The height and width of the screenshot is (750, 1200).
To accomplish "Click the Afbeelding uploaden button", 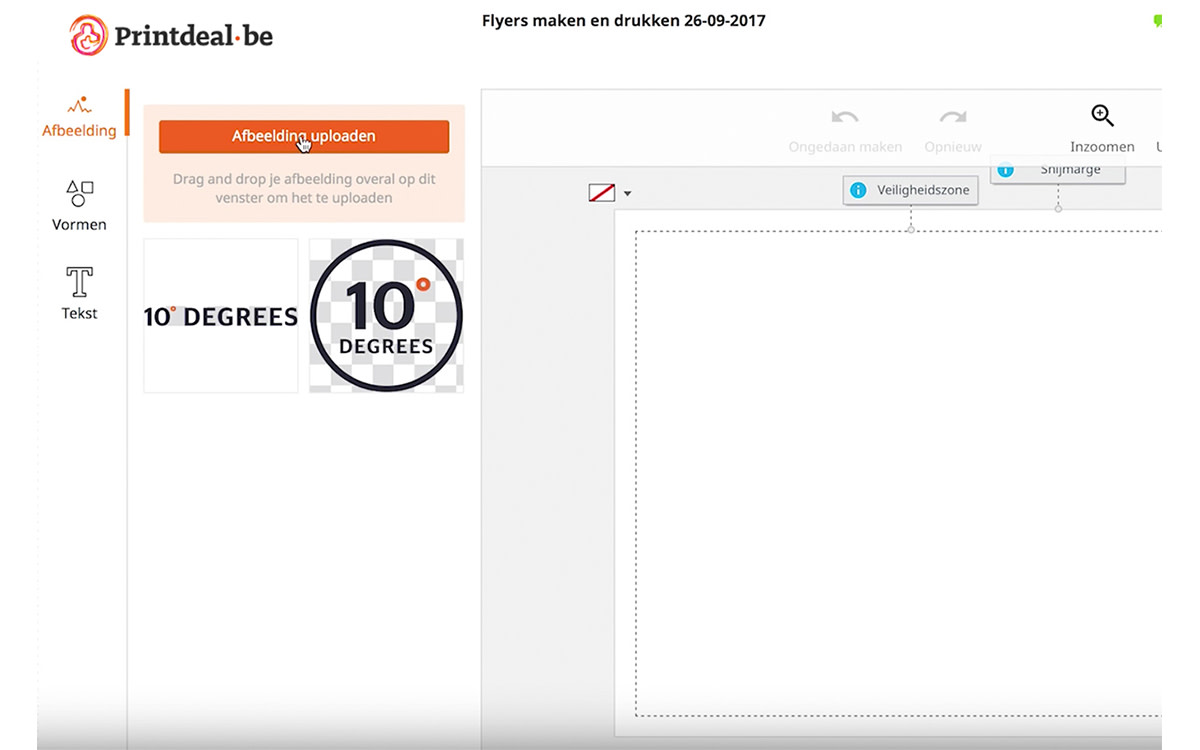I will pos(304,136).
